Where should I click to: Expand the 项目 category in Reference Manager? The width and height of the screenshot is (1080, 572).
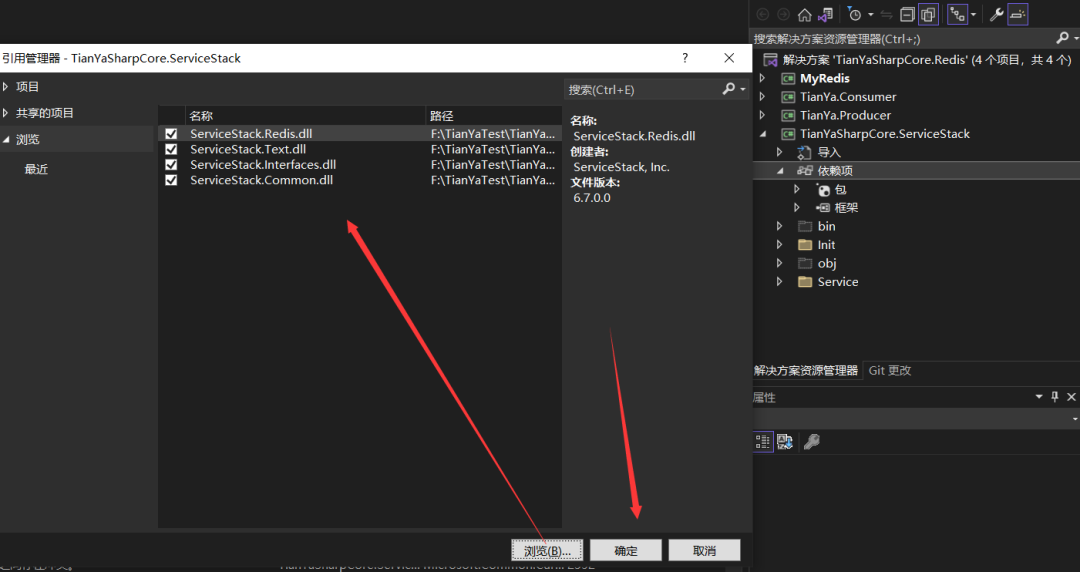pyautogui.click(x=6, y=87)
